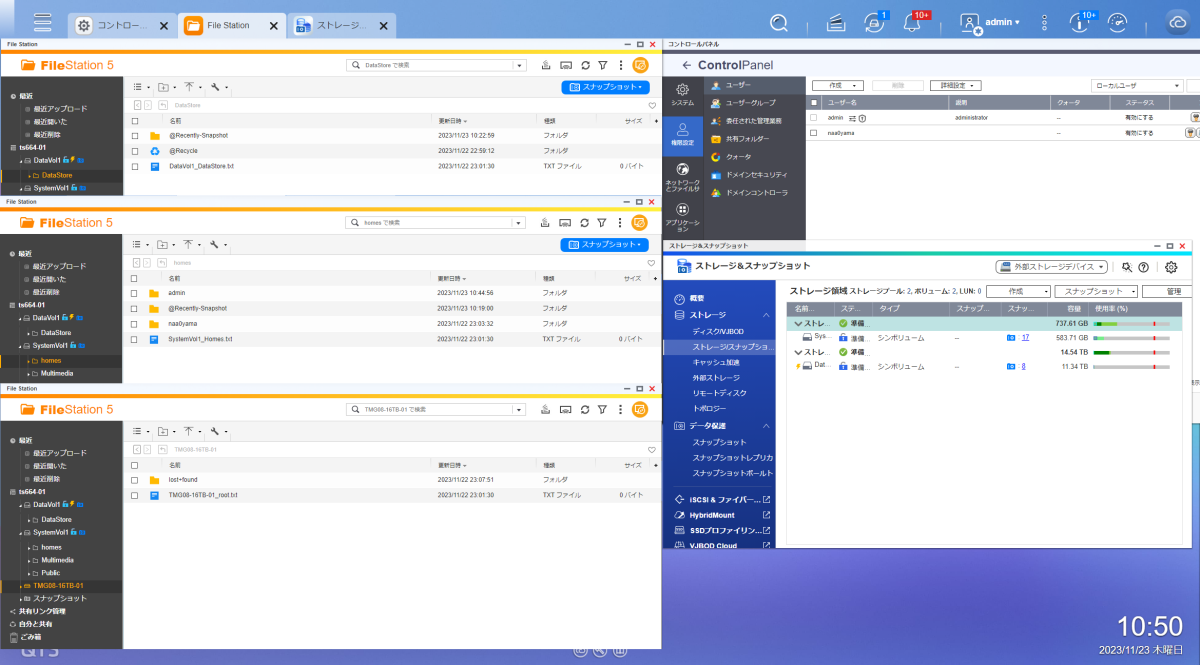Open tools wrench dropdown in homes window toolbar

pos(218,244)
